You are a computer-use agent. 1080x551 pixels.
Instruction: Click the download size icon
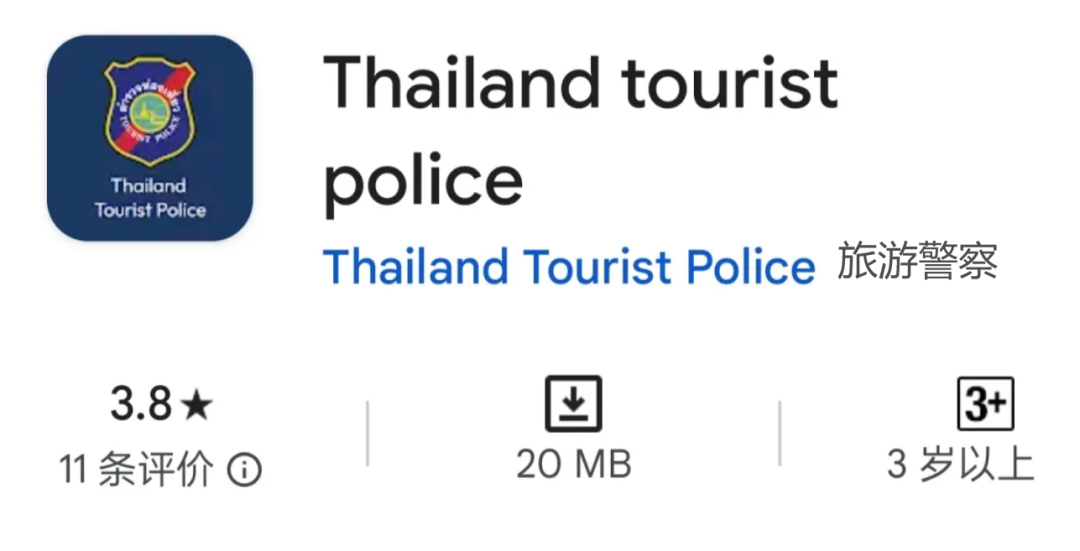pos(573,404)
